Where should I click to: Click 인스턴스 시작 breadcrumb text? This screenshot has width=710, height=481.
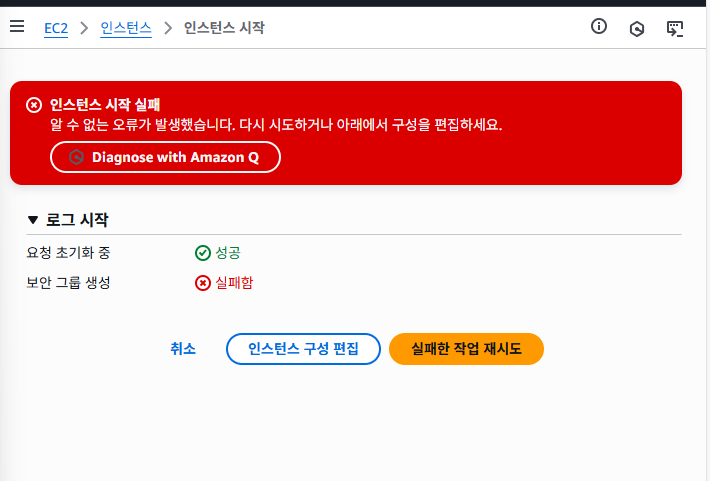(x=224, y=28)
